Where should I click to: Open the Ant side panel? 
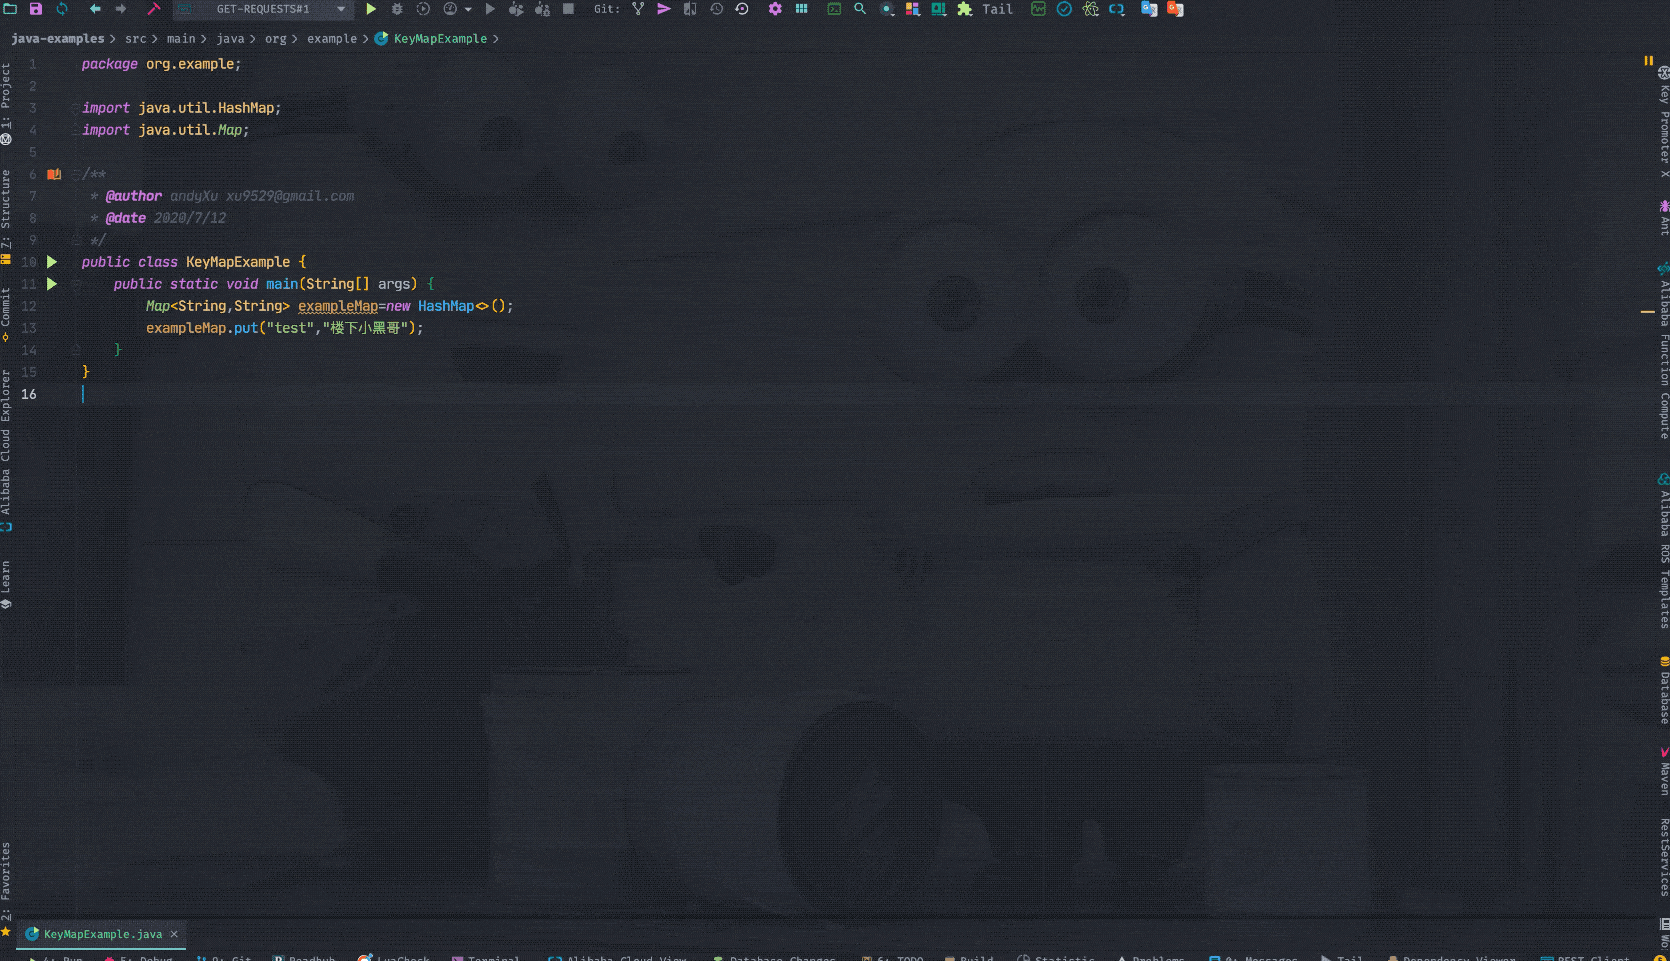click(1663, 218)
